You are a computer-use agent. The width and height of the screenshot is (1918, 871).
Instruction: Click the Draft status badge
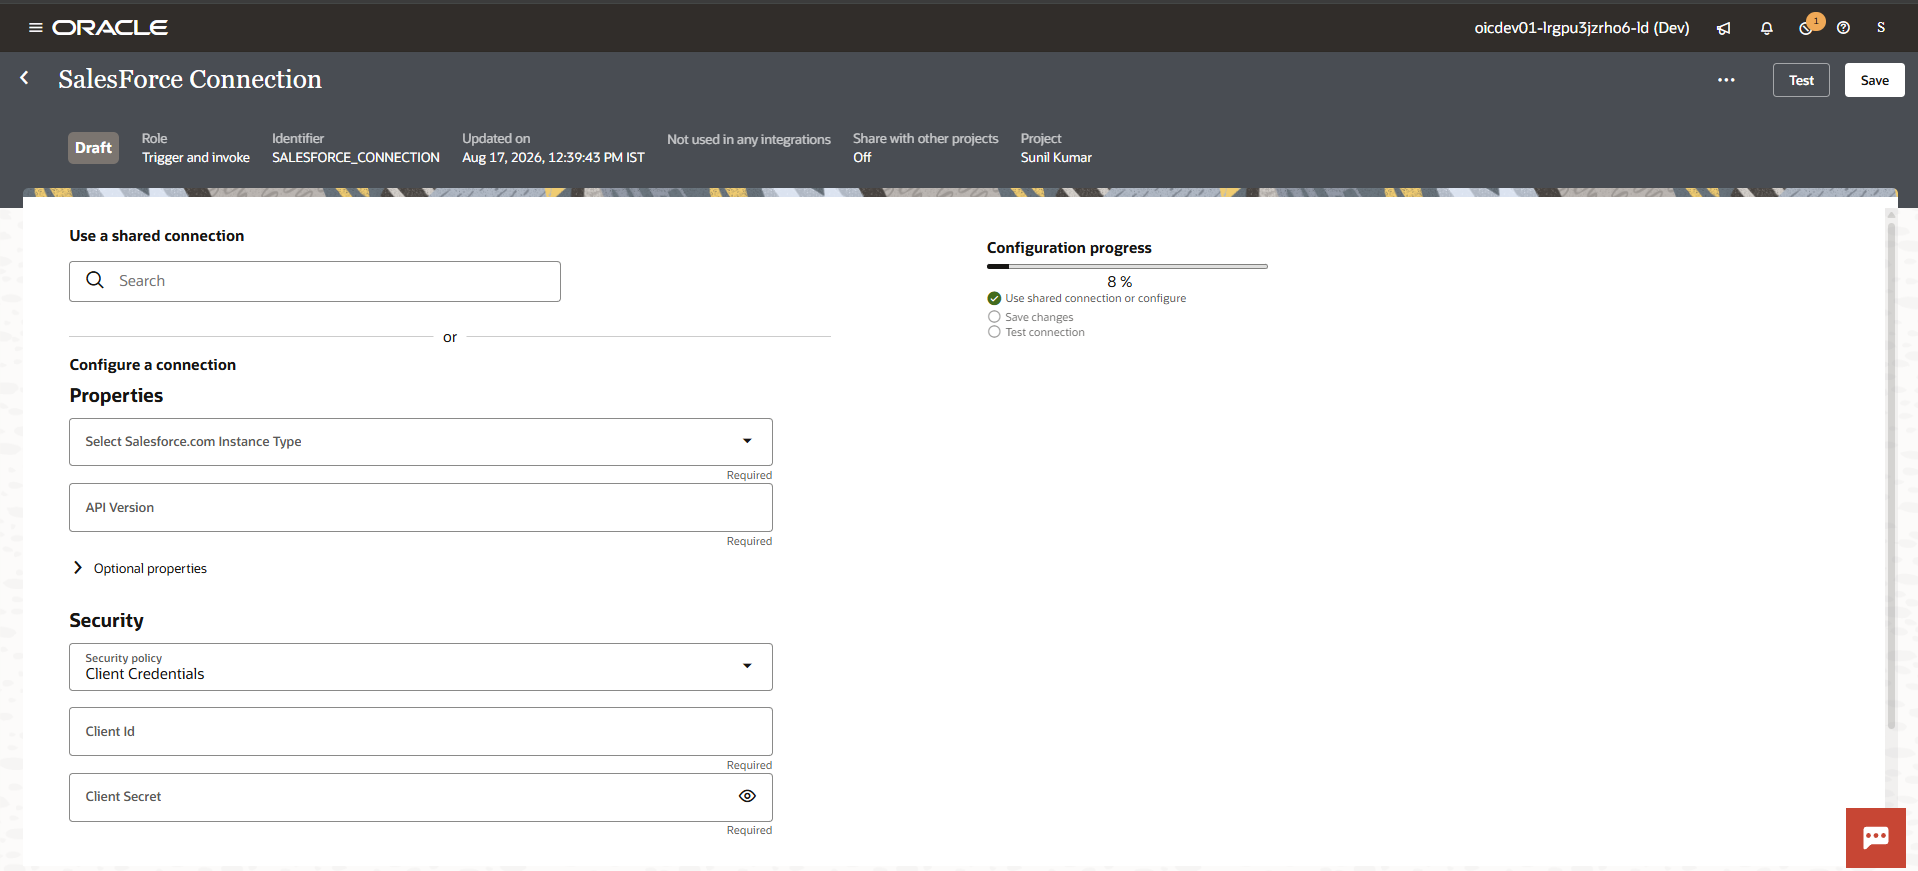(94, 148)
